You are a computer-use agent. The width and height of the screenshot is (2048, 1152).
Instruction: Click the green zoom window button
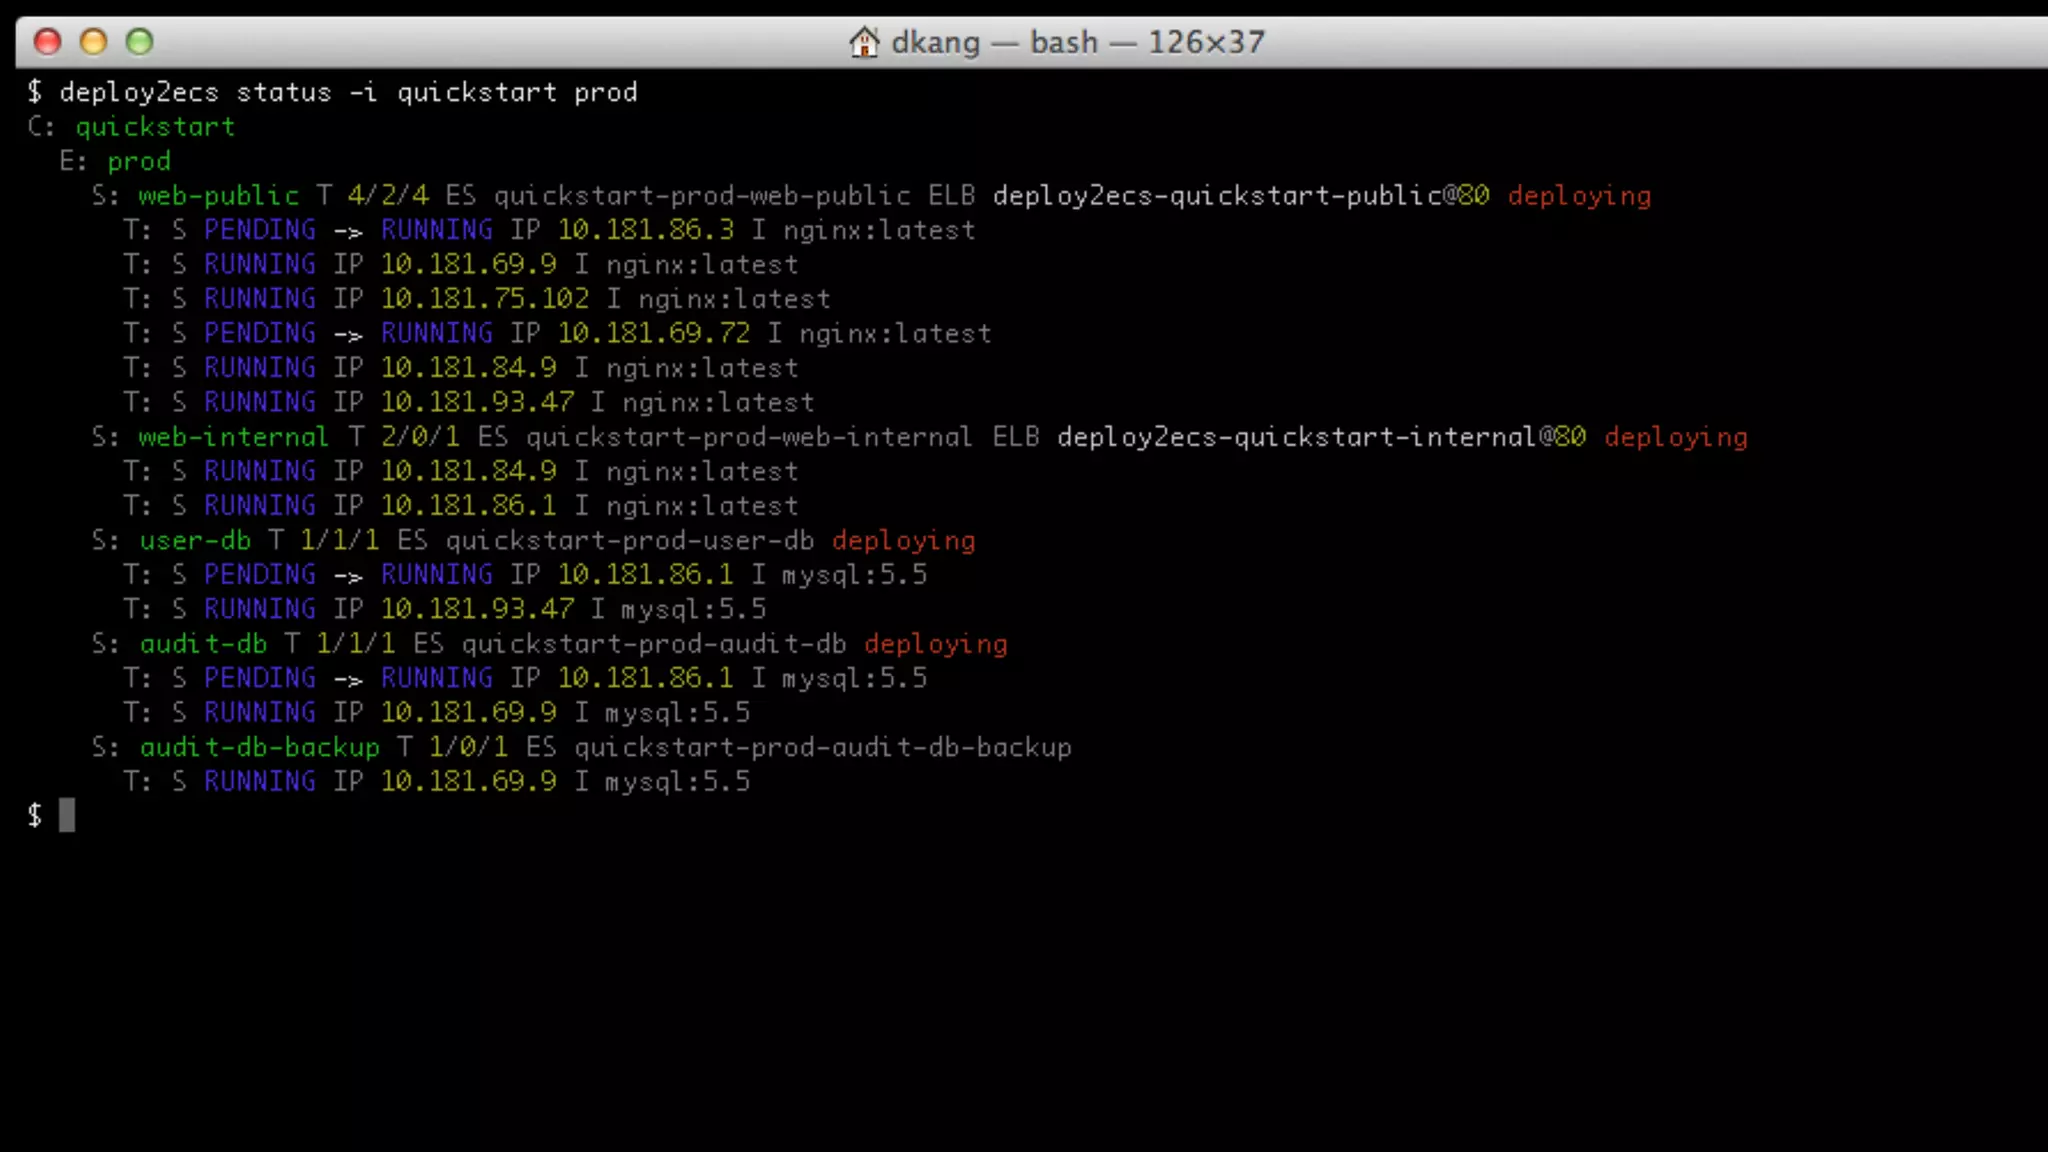coord(139,41)
